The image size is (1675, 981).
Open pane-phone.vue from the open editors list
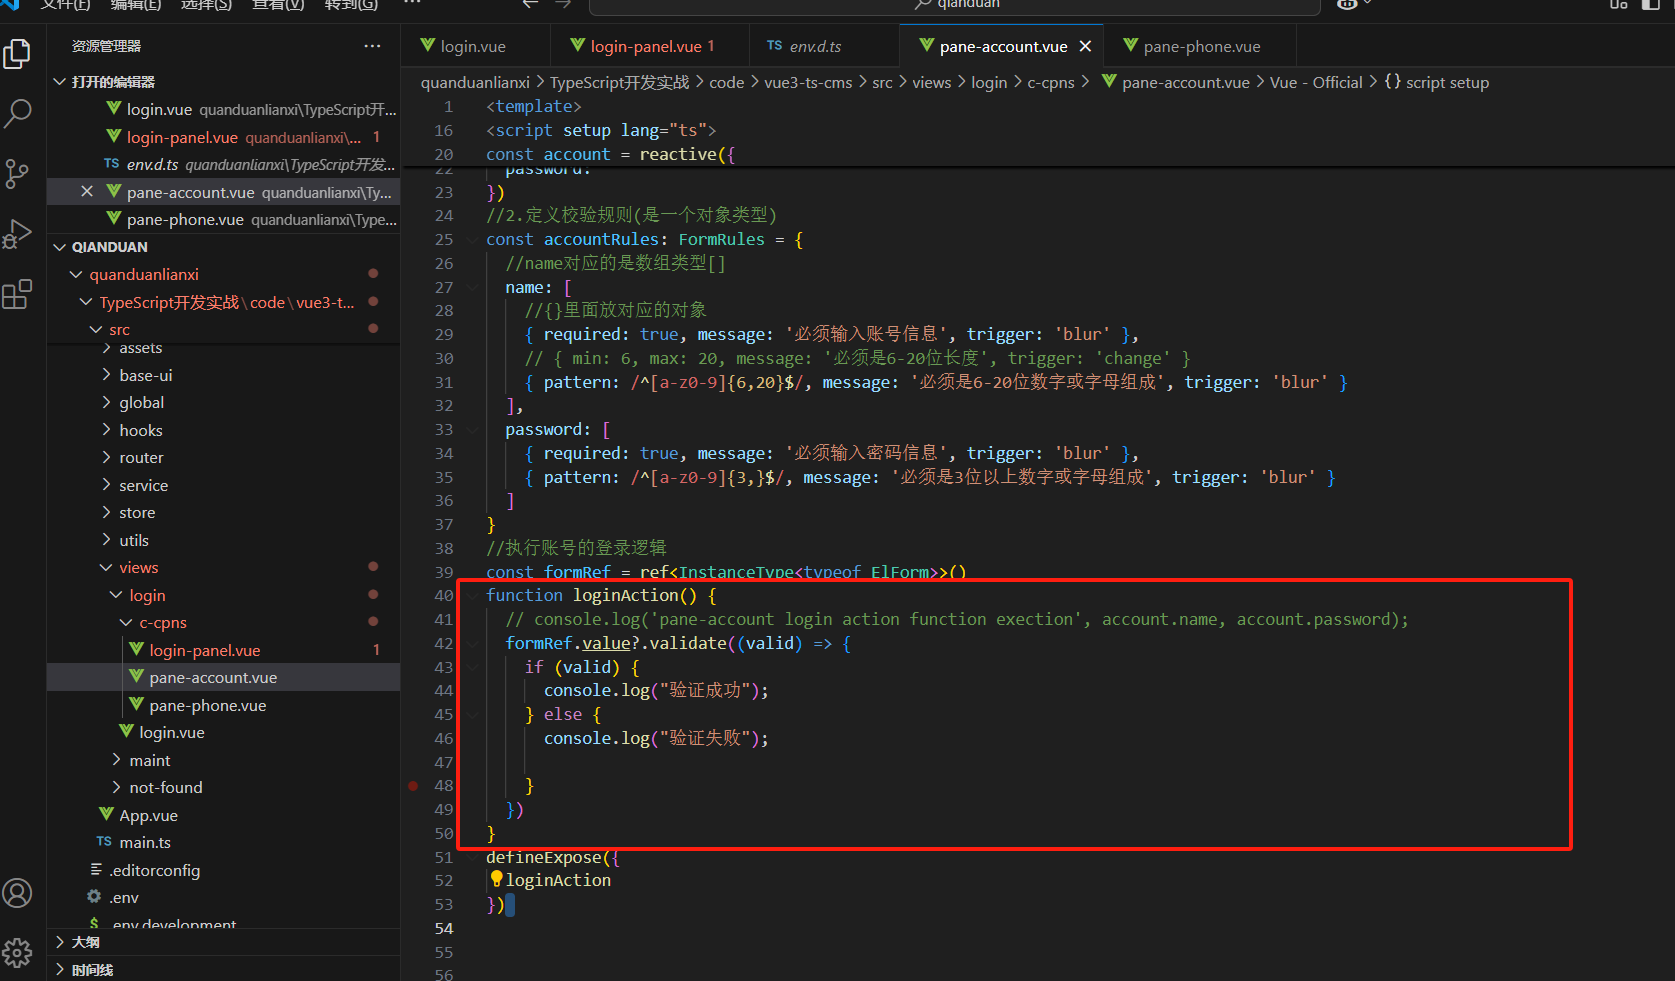pos(223,219)
